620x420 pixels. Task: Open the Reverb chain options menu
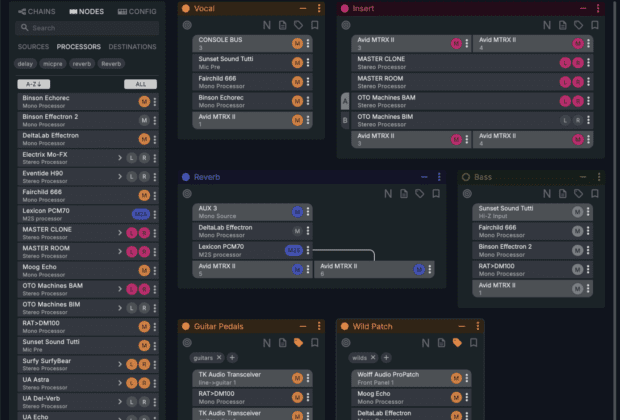(x=439, y=177)
